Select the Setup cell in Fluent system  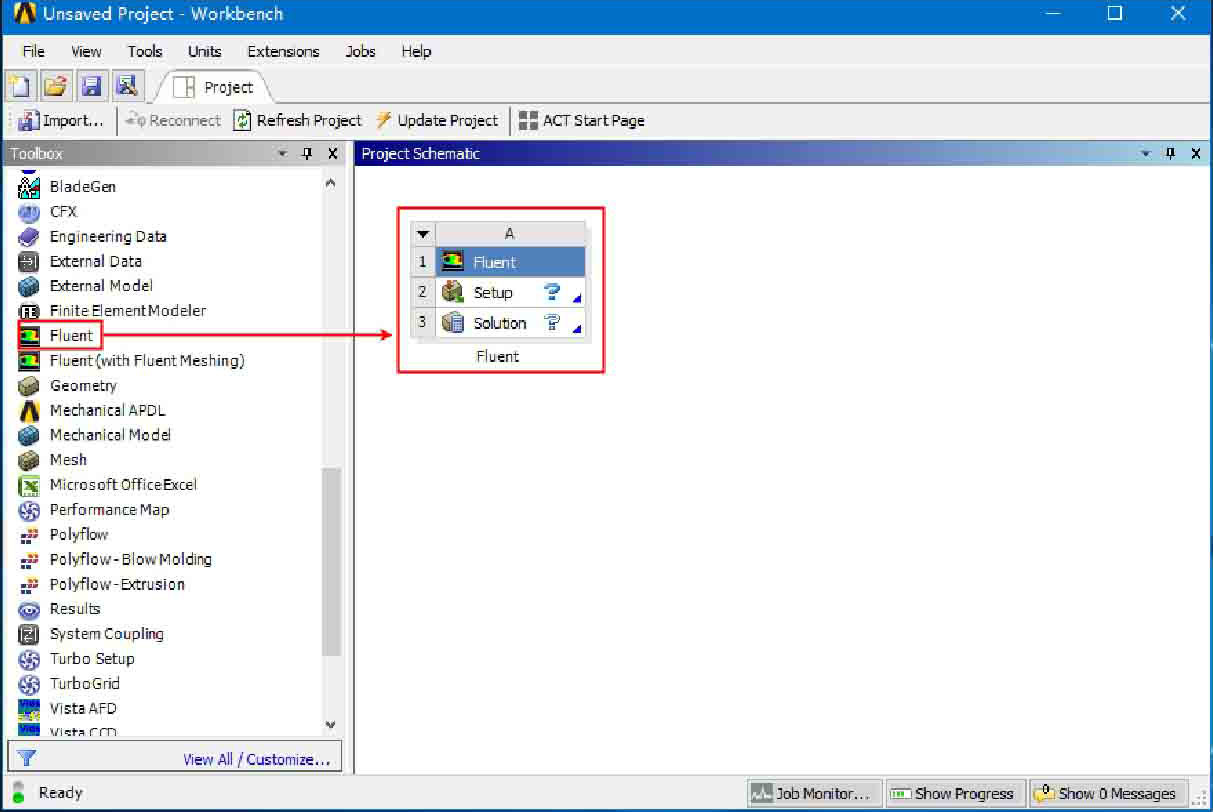point(493,293)
